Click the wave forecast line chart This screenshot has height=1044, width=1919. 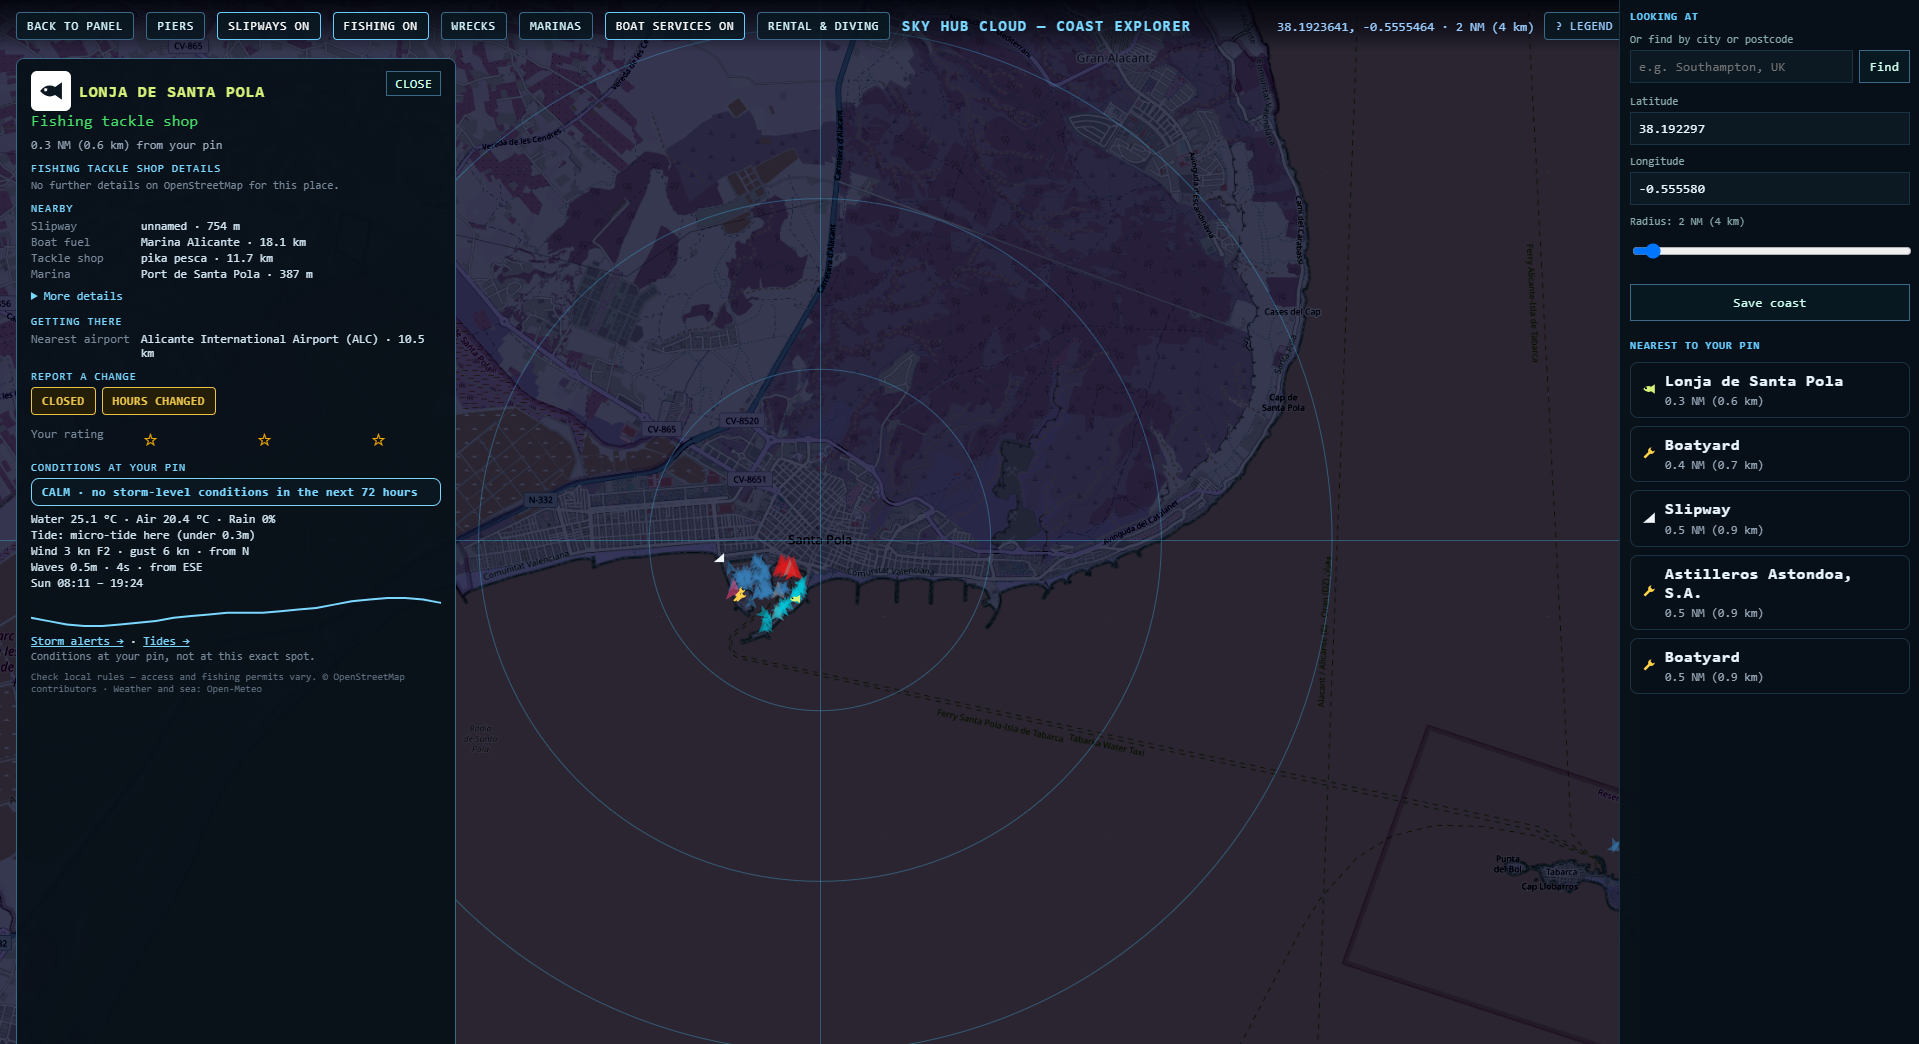(235, 610)
